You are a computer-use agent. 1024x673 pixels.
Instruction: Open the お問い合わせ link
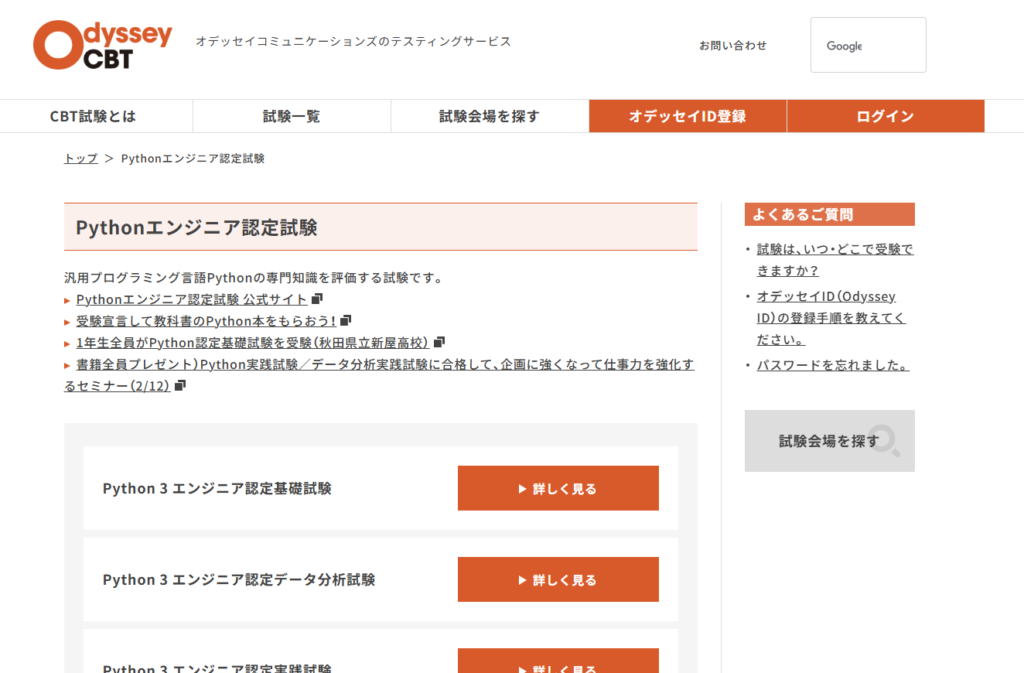[733, 45]
